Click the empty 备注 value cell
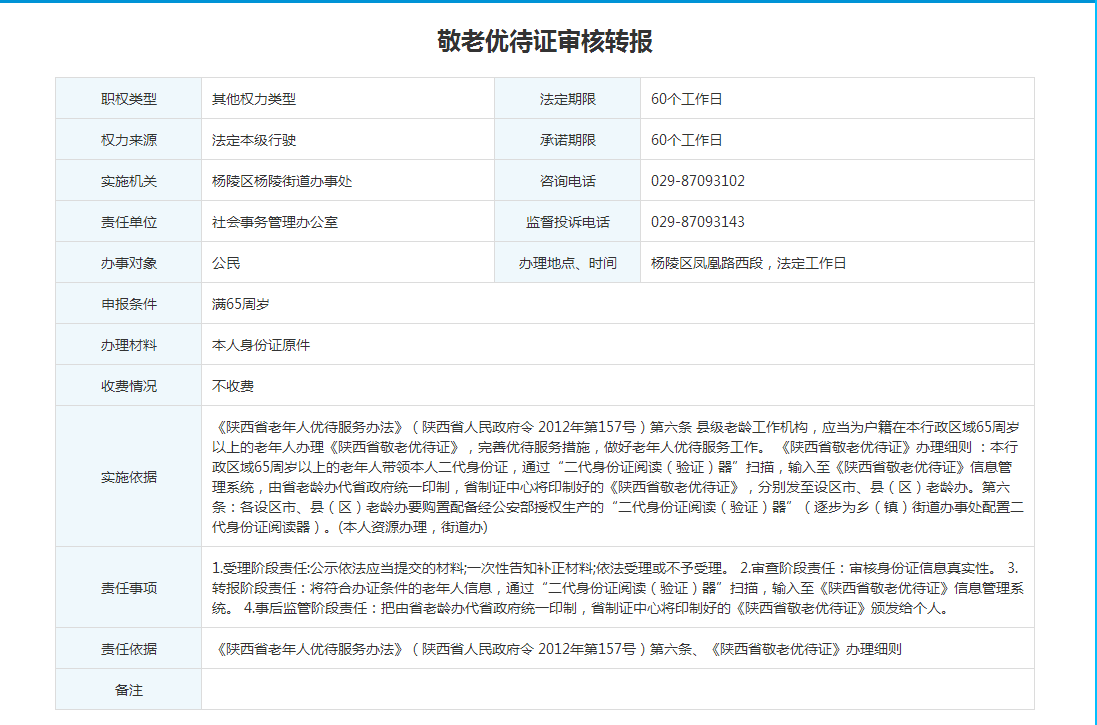Screen dimensions: 1097x725 pos(617,690)
